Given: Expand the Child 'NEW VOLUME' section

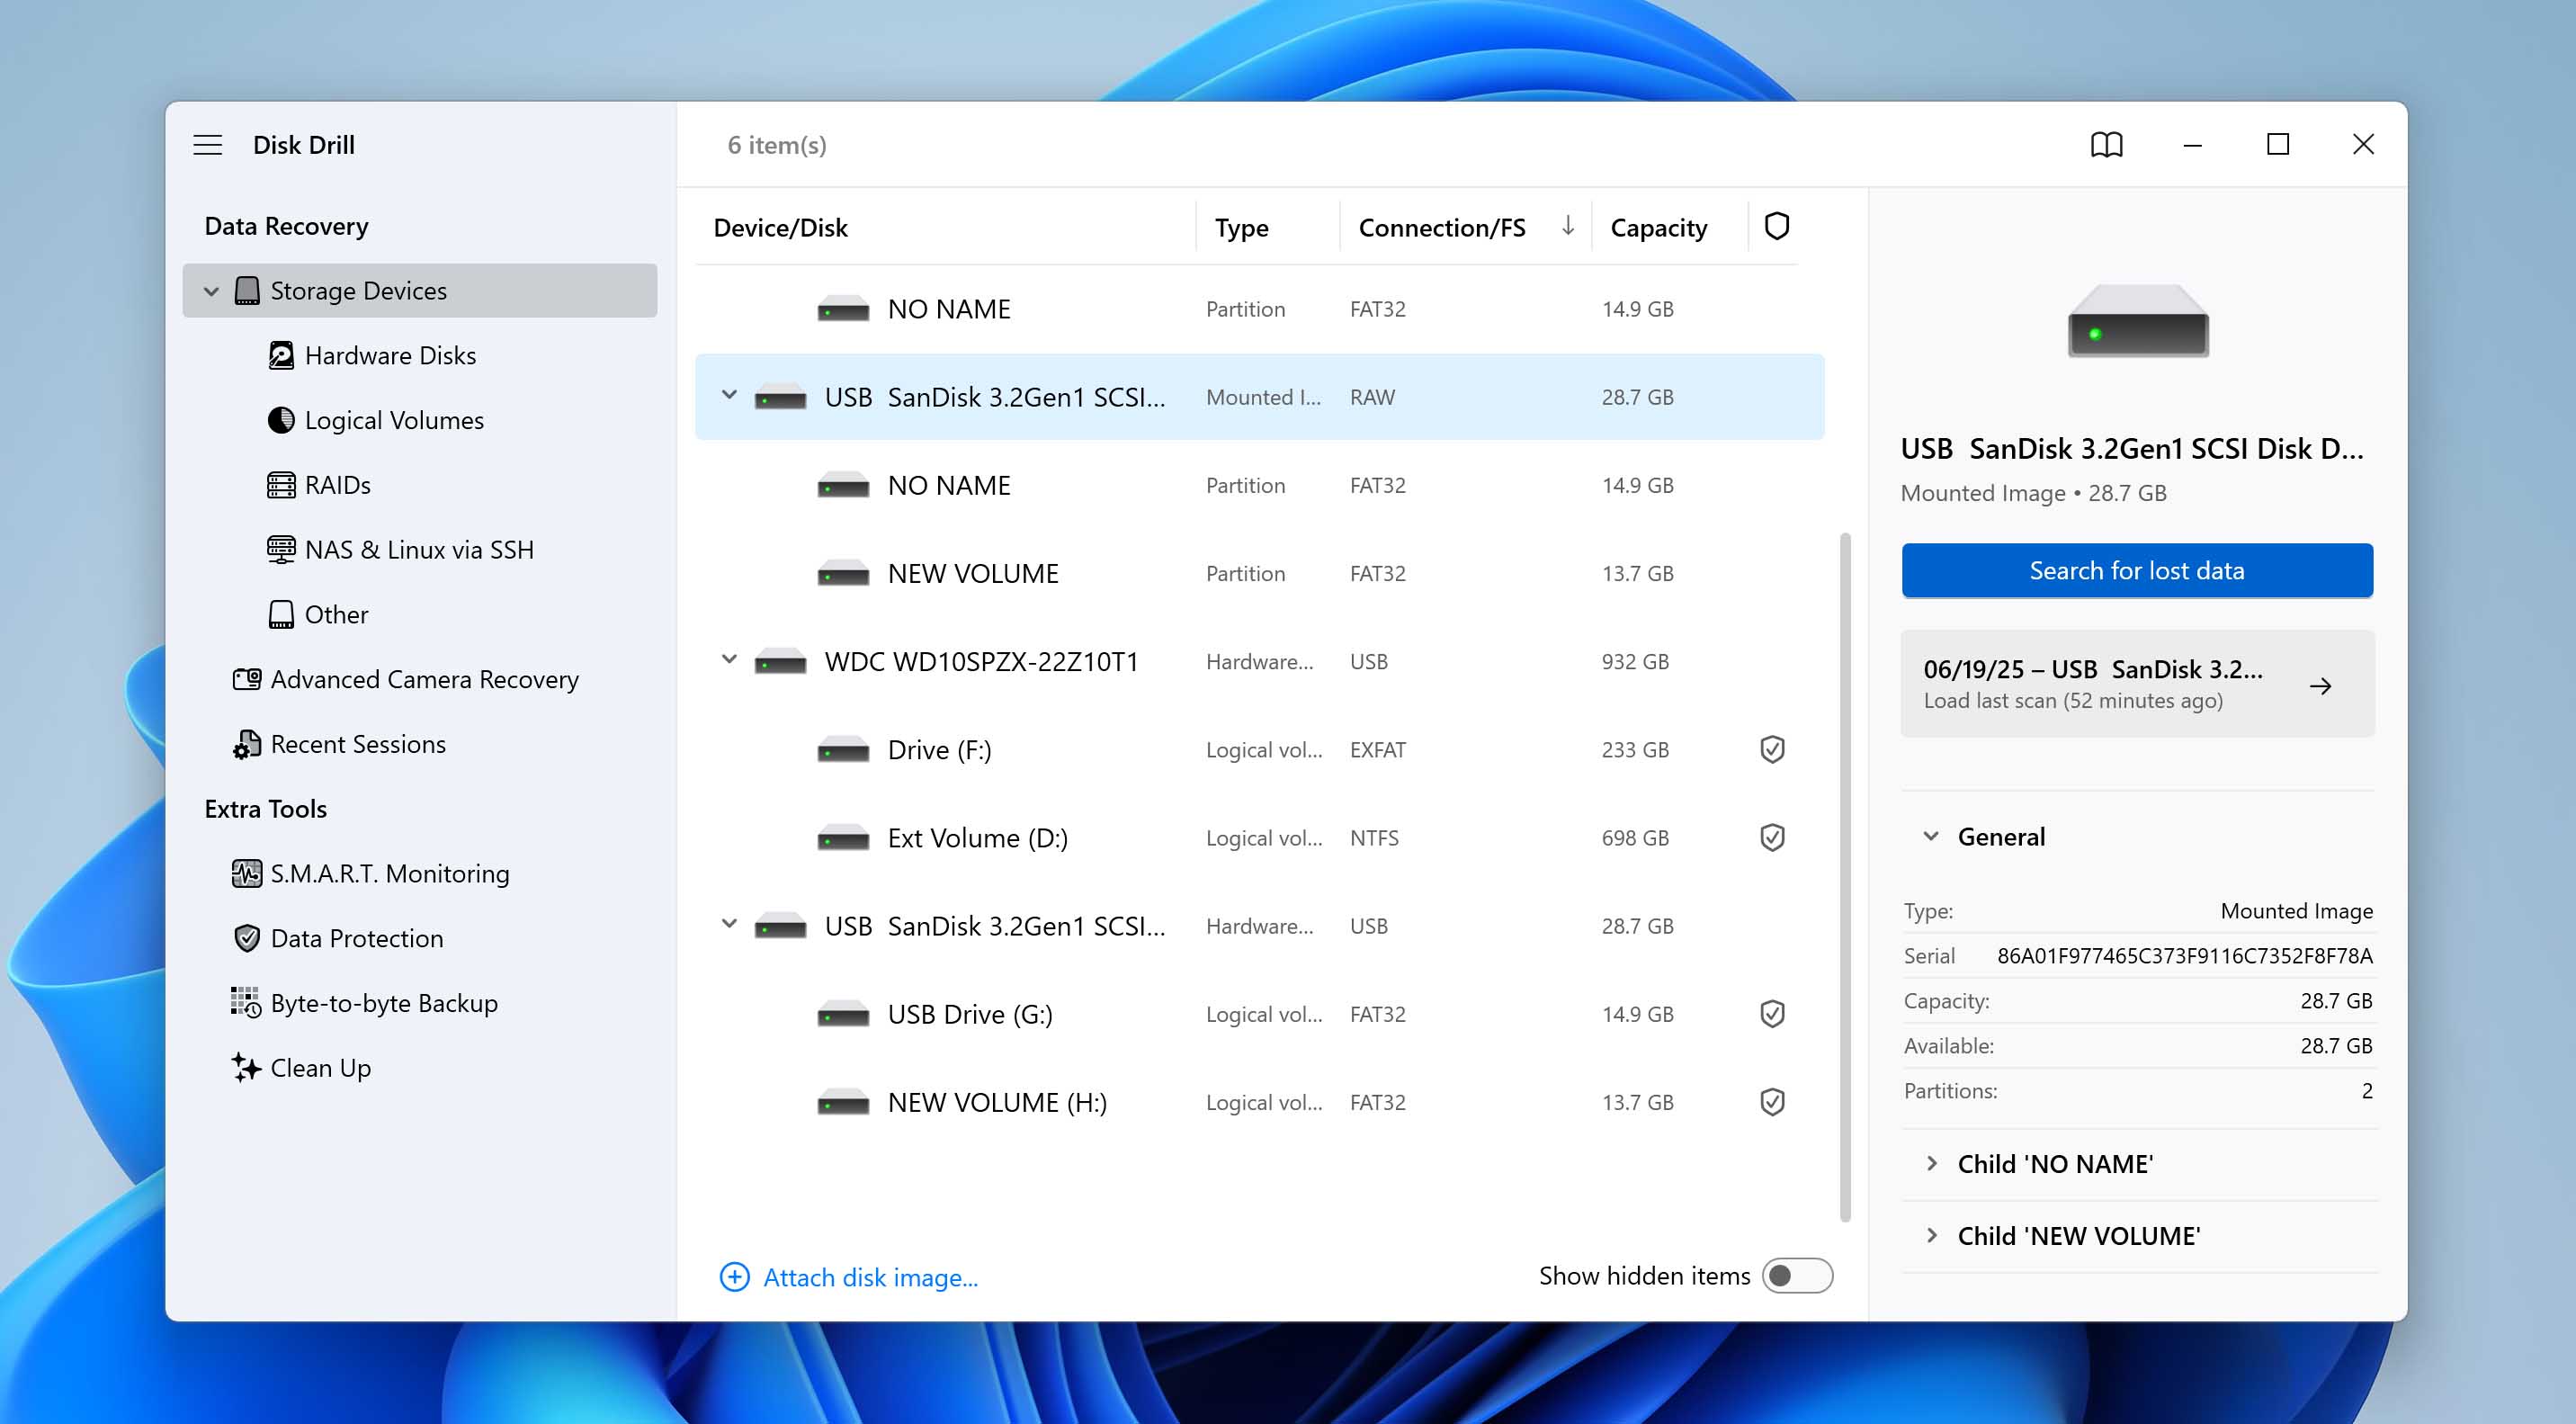Looking at the screenshot, I should tap(1931, 1236).
